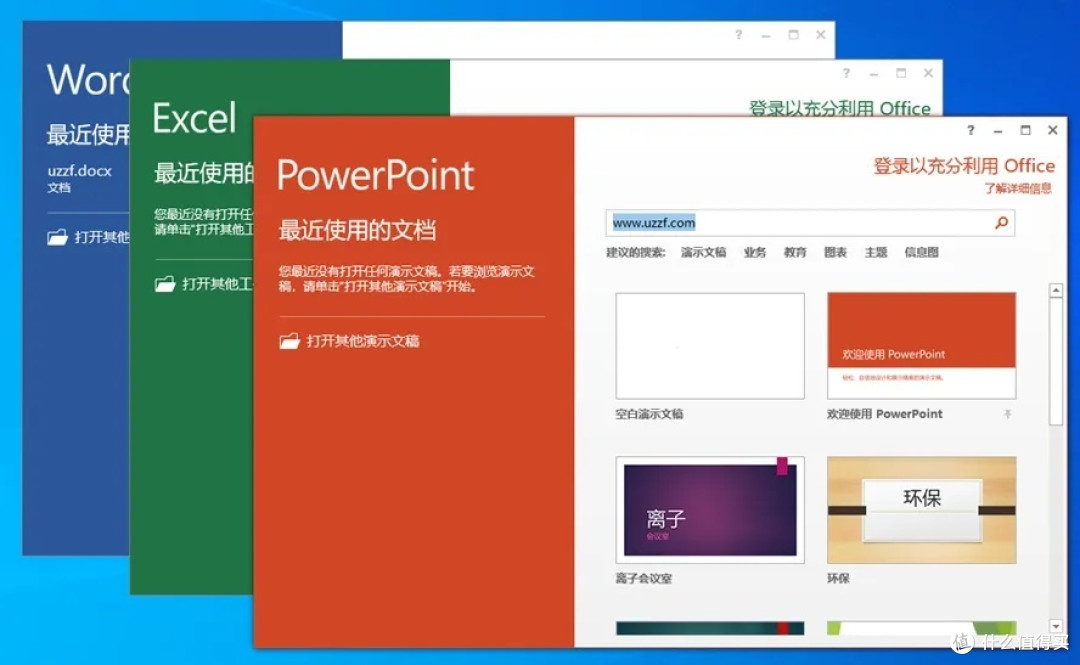Click the template list scroll down arrow
1080x665 pixels.
pos(1055,626)
